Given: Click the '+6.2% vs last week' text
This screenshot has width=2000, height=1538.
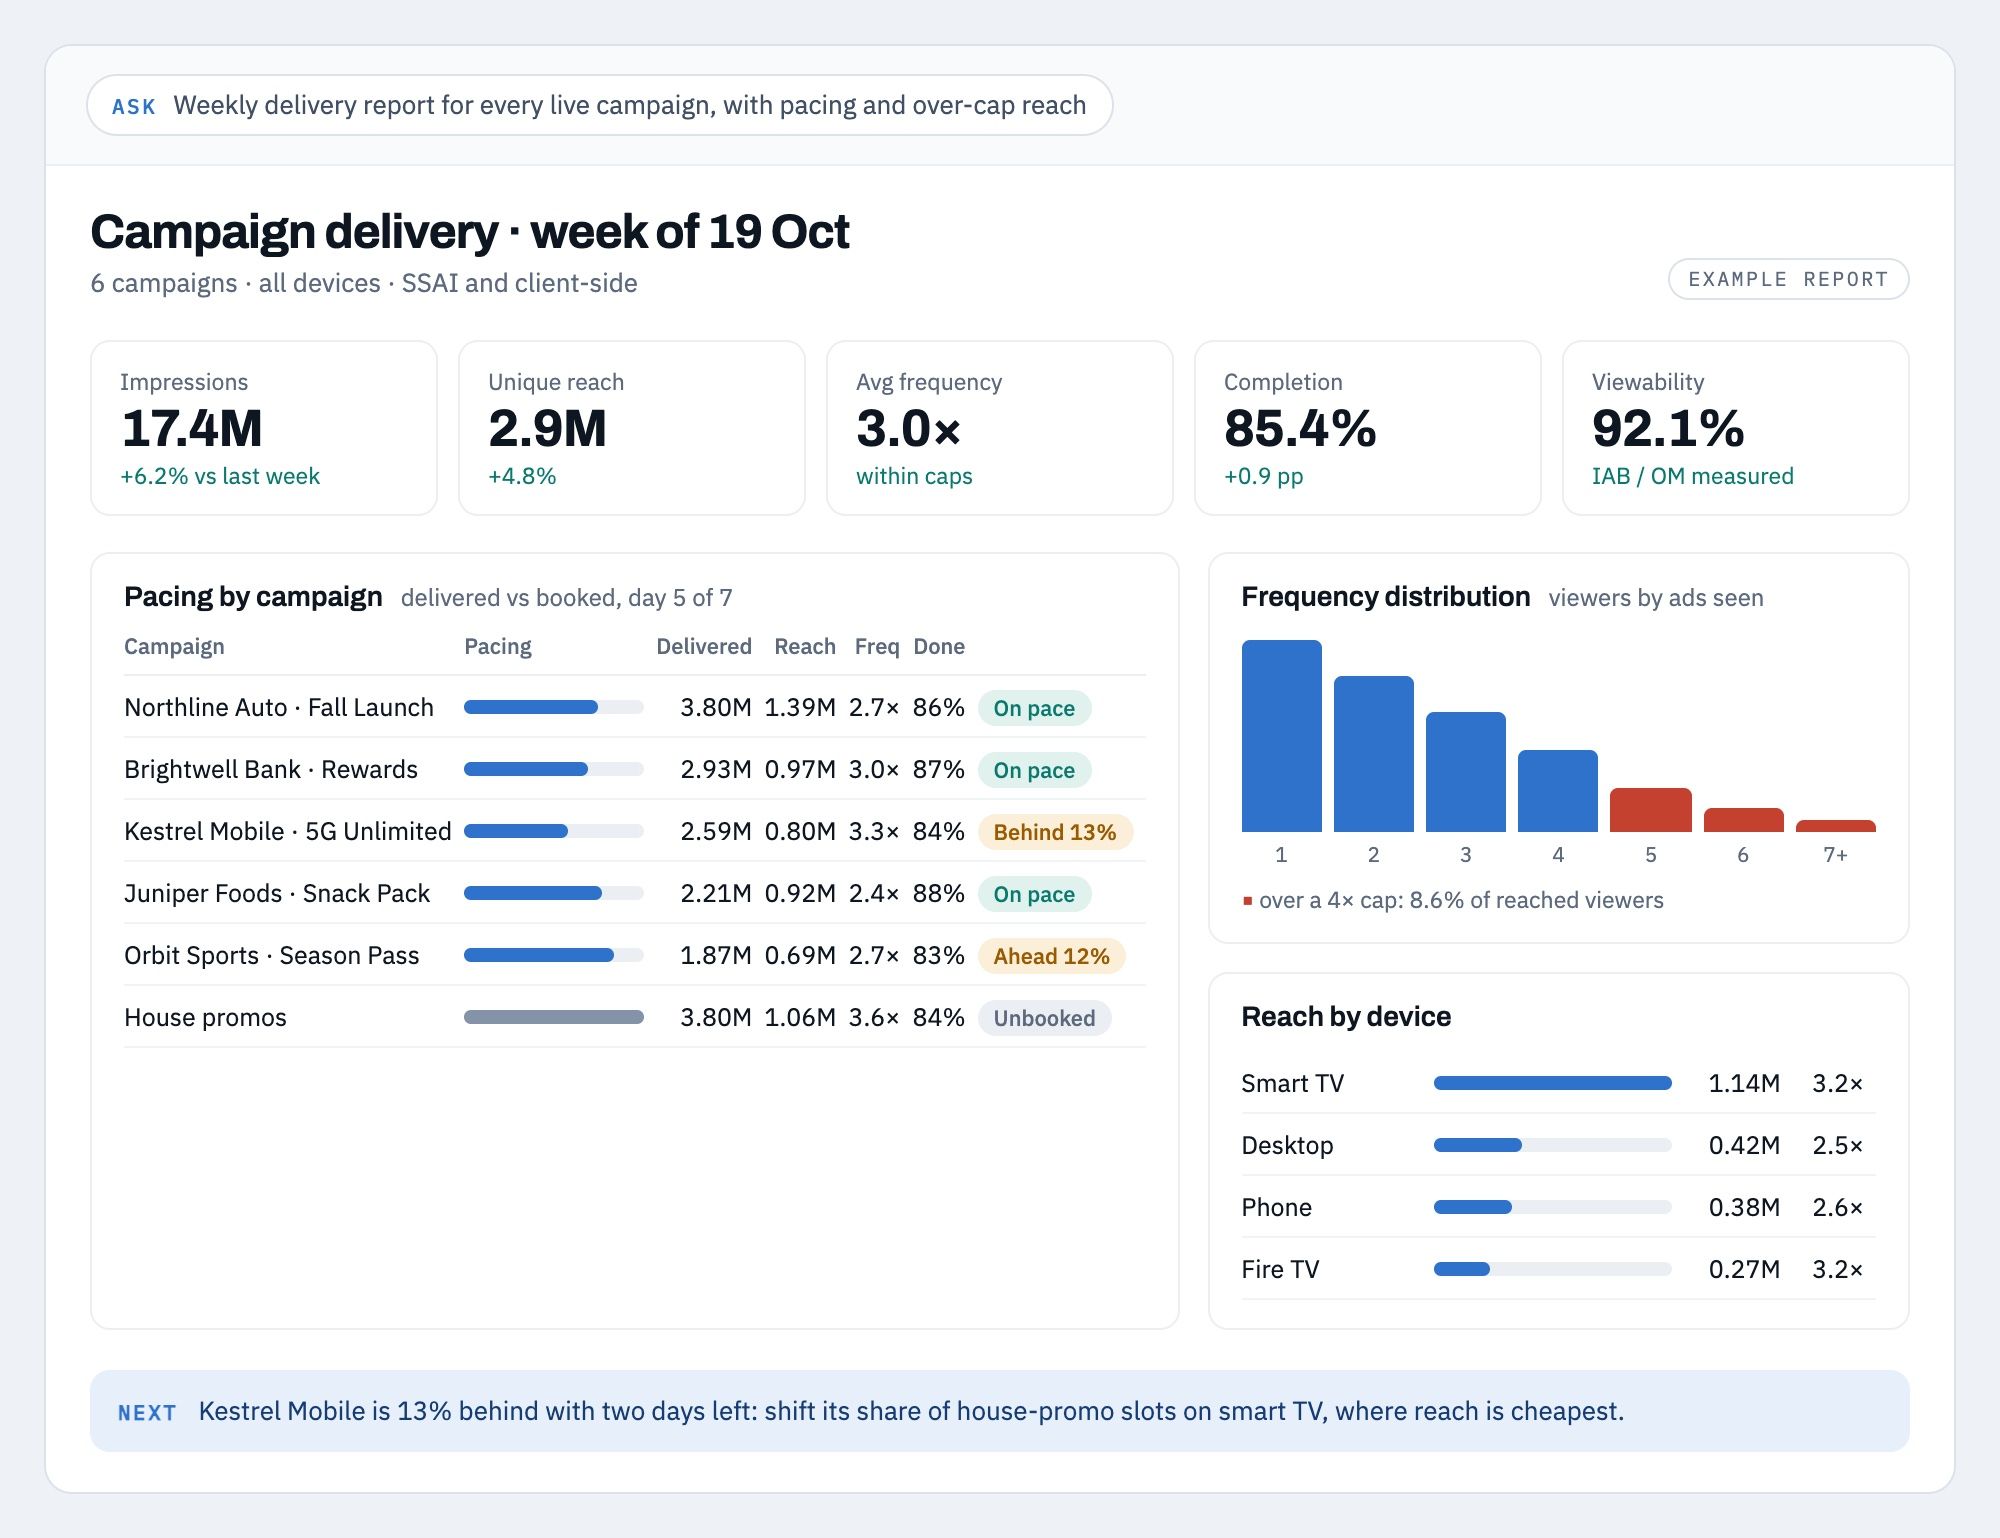Looking at the screenshot, I should 220,476.
